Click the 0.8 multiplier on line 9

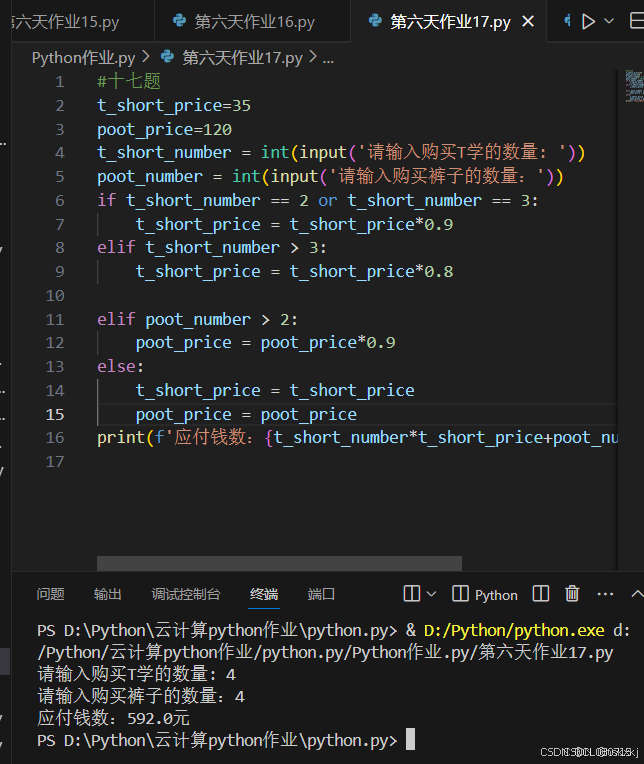(x=438, y=271)
